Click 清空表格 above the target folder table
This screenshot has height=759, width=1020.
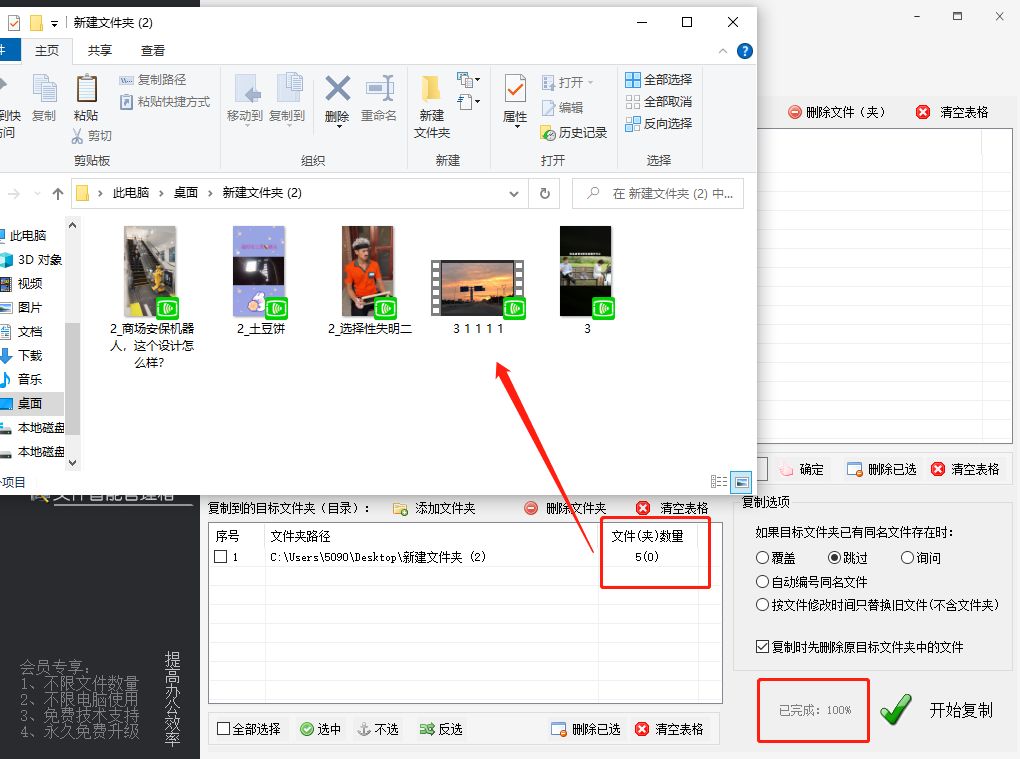[x=672, y=508]
